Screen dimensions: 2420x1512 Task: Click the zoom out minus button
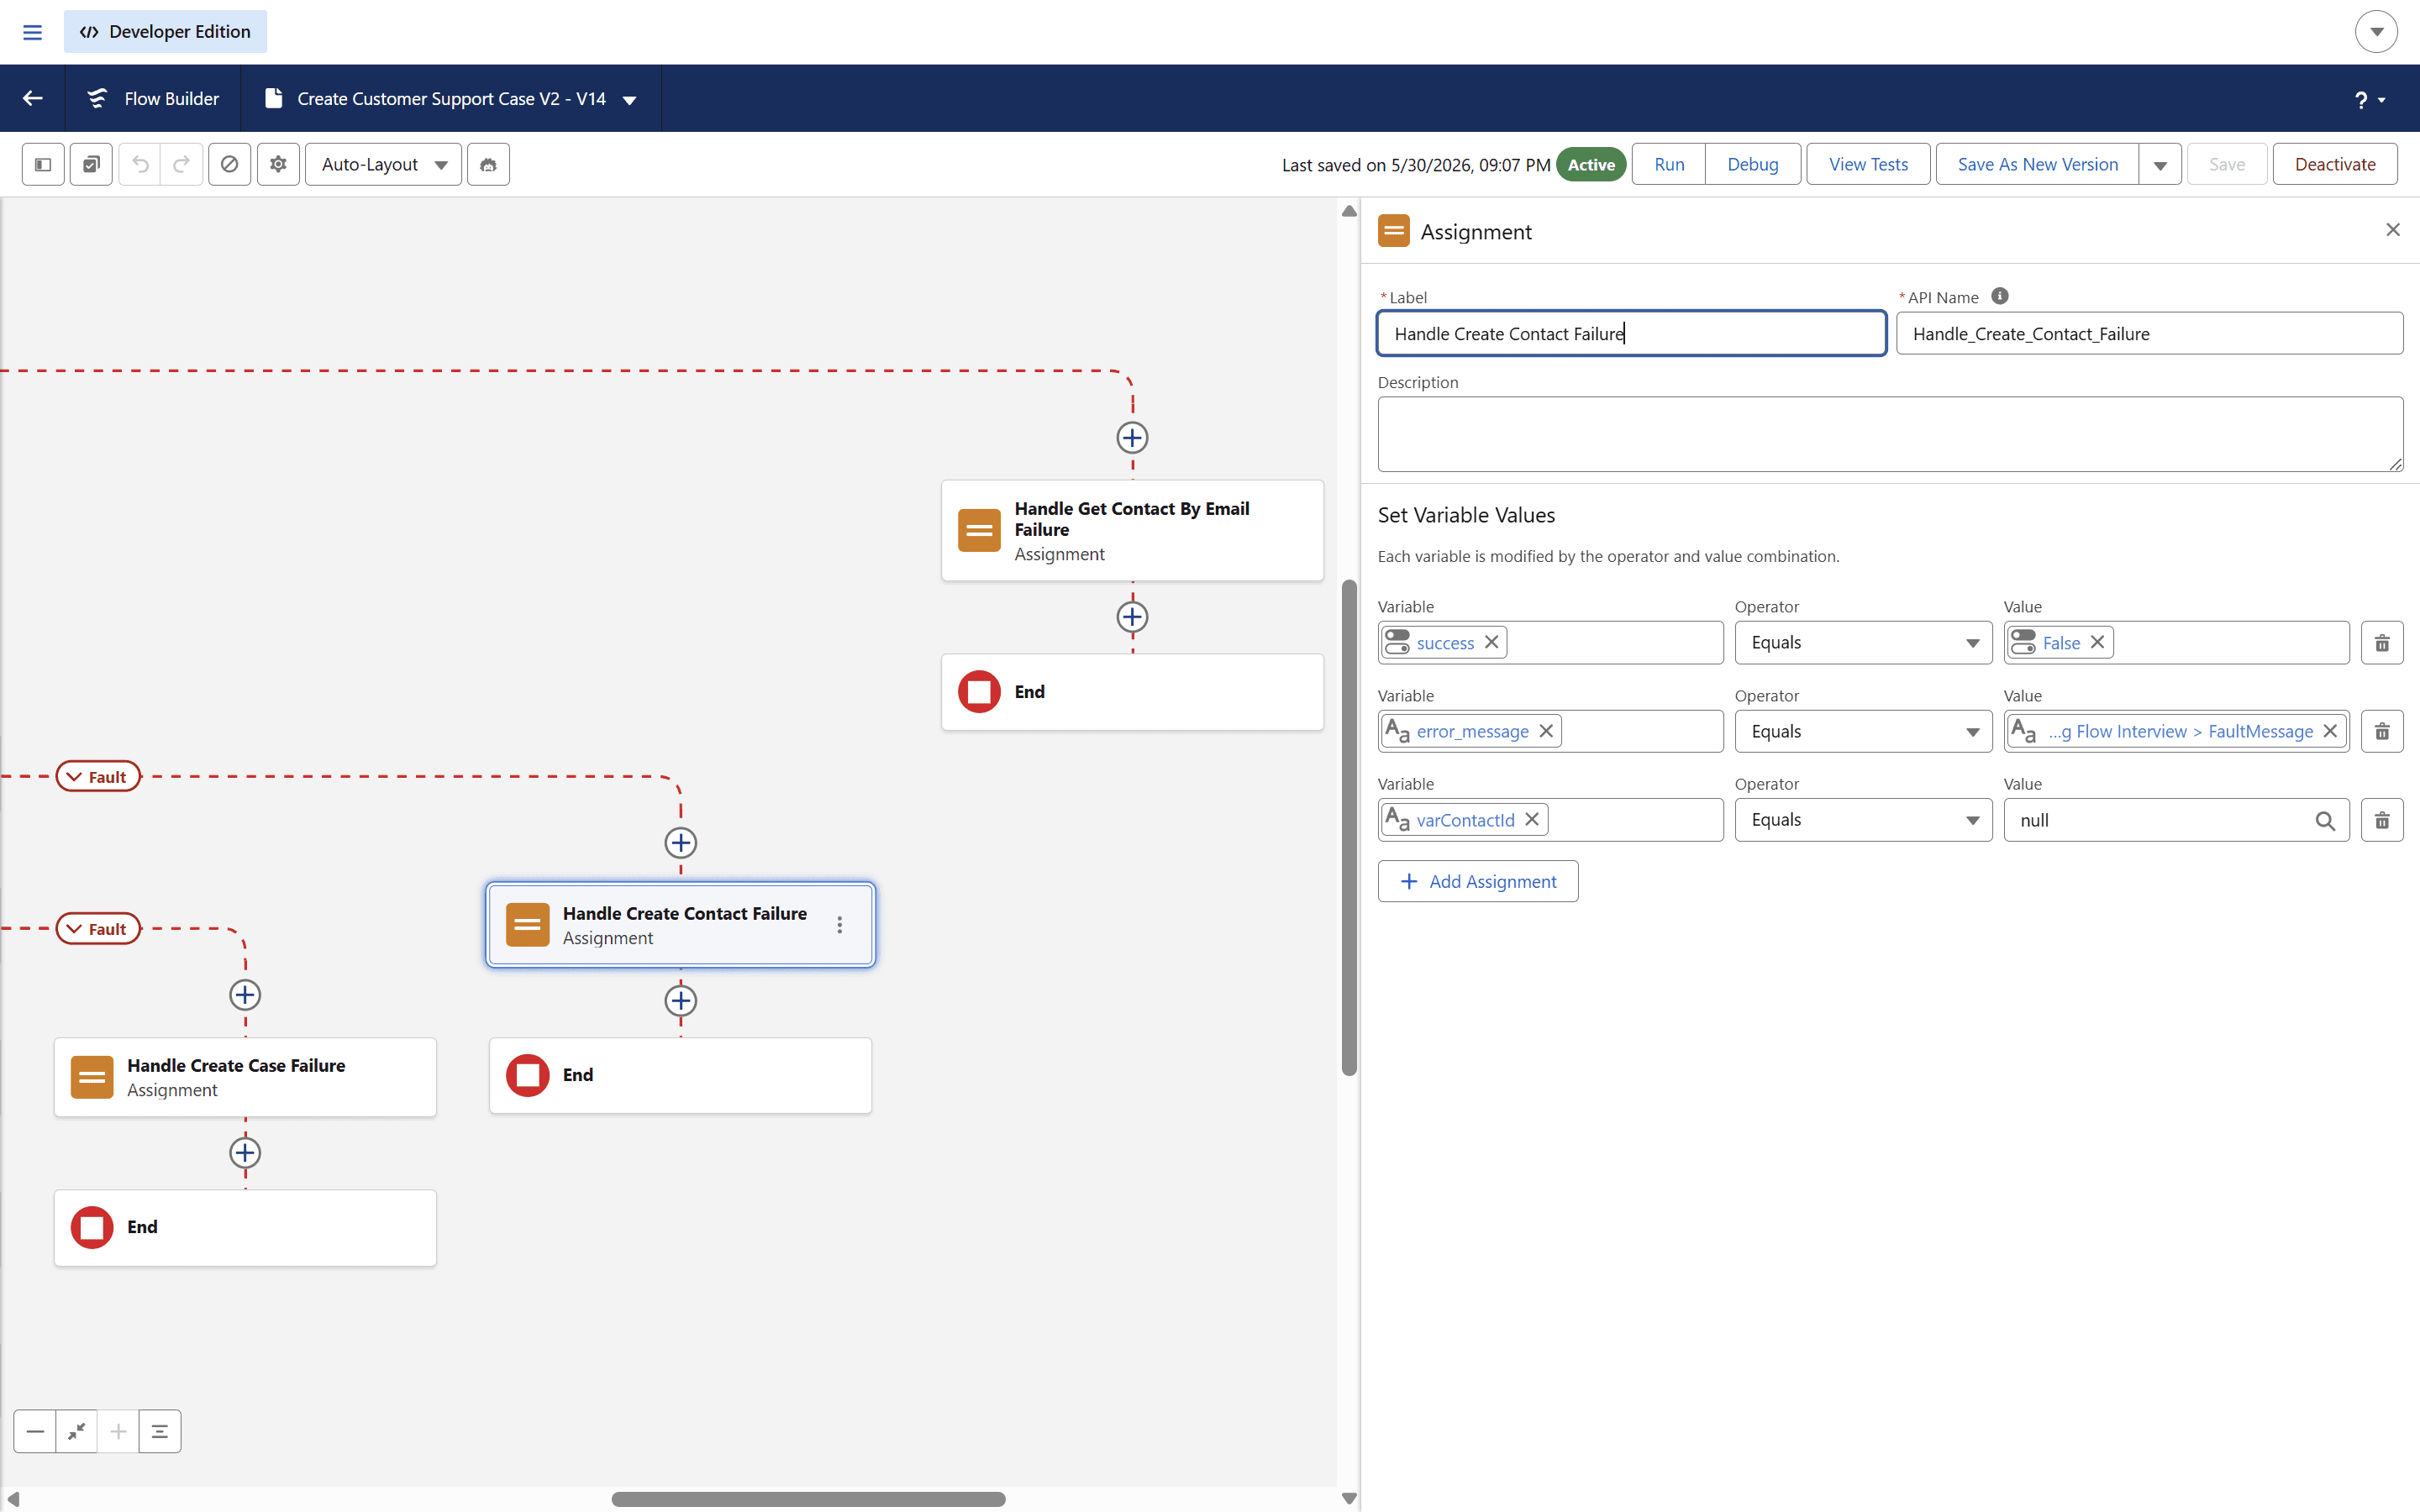[35, 1431]
